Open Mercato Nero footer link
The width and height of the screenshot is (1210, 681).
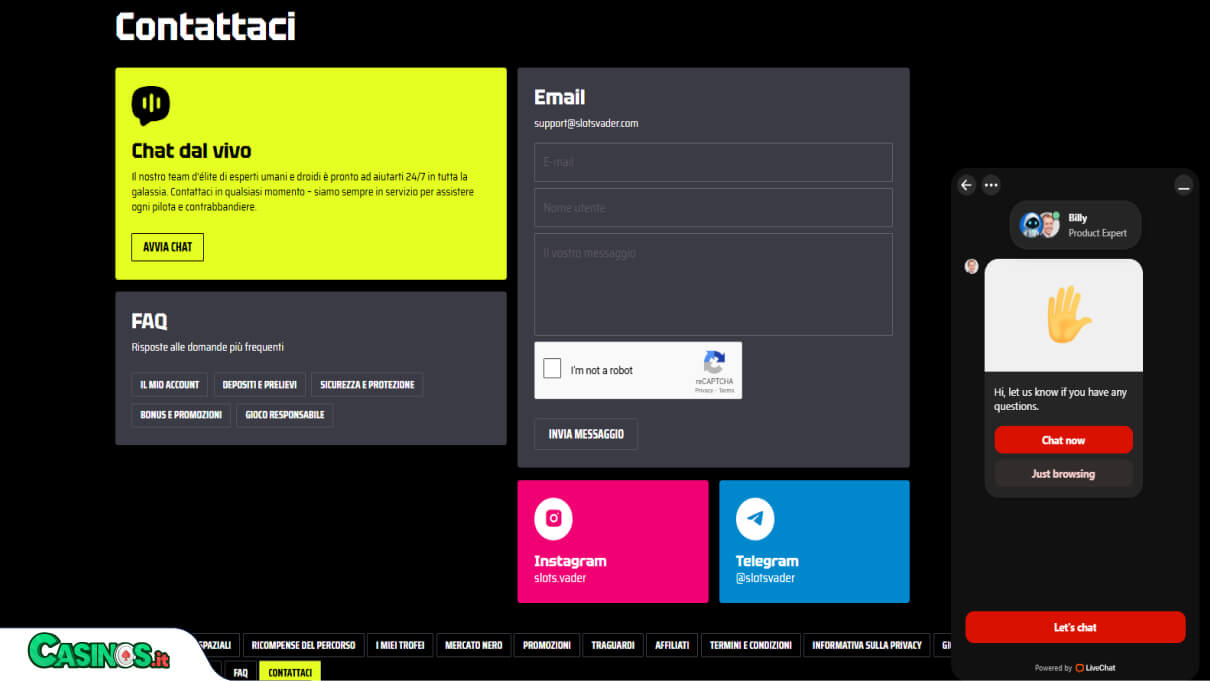pos(474,645)
